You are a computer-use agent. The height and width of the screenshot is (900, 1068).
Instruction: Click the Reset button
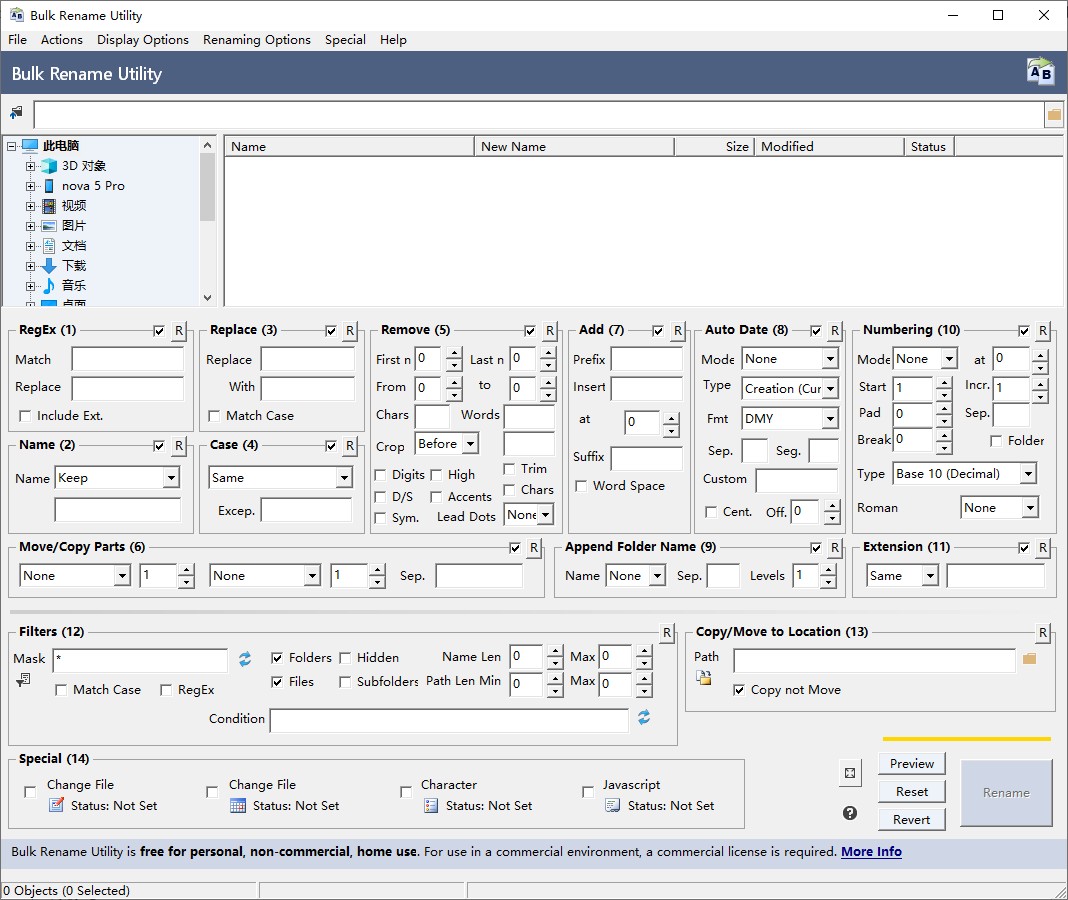coord(911,792)
